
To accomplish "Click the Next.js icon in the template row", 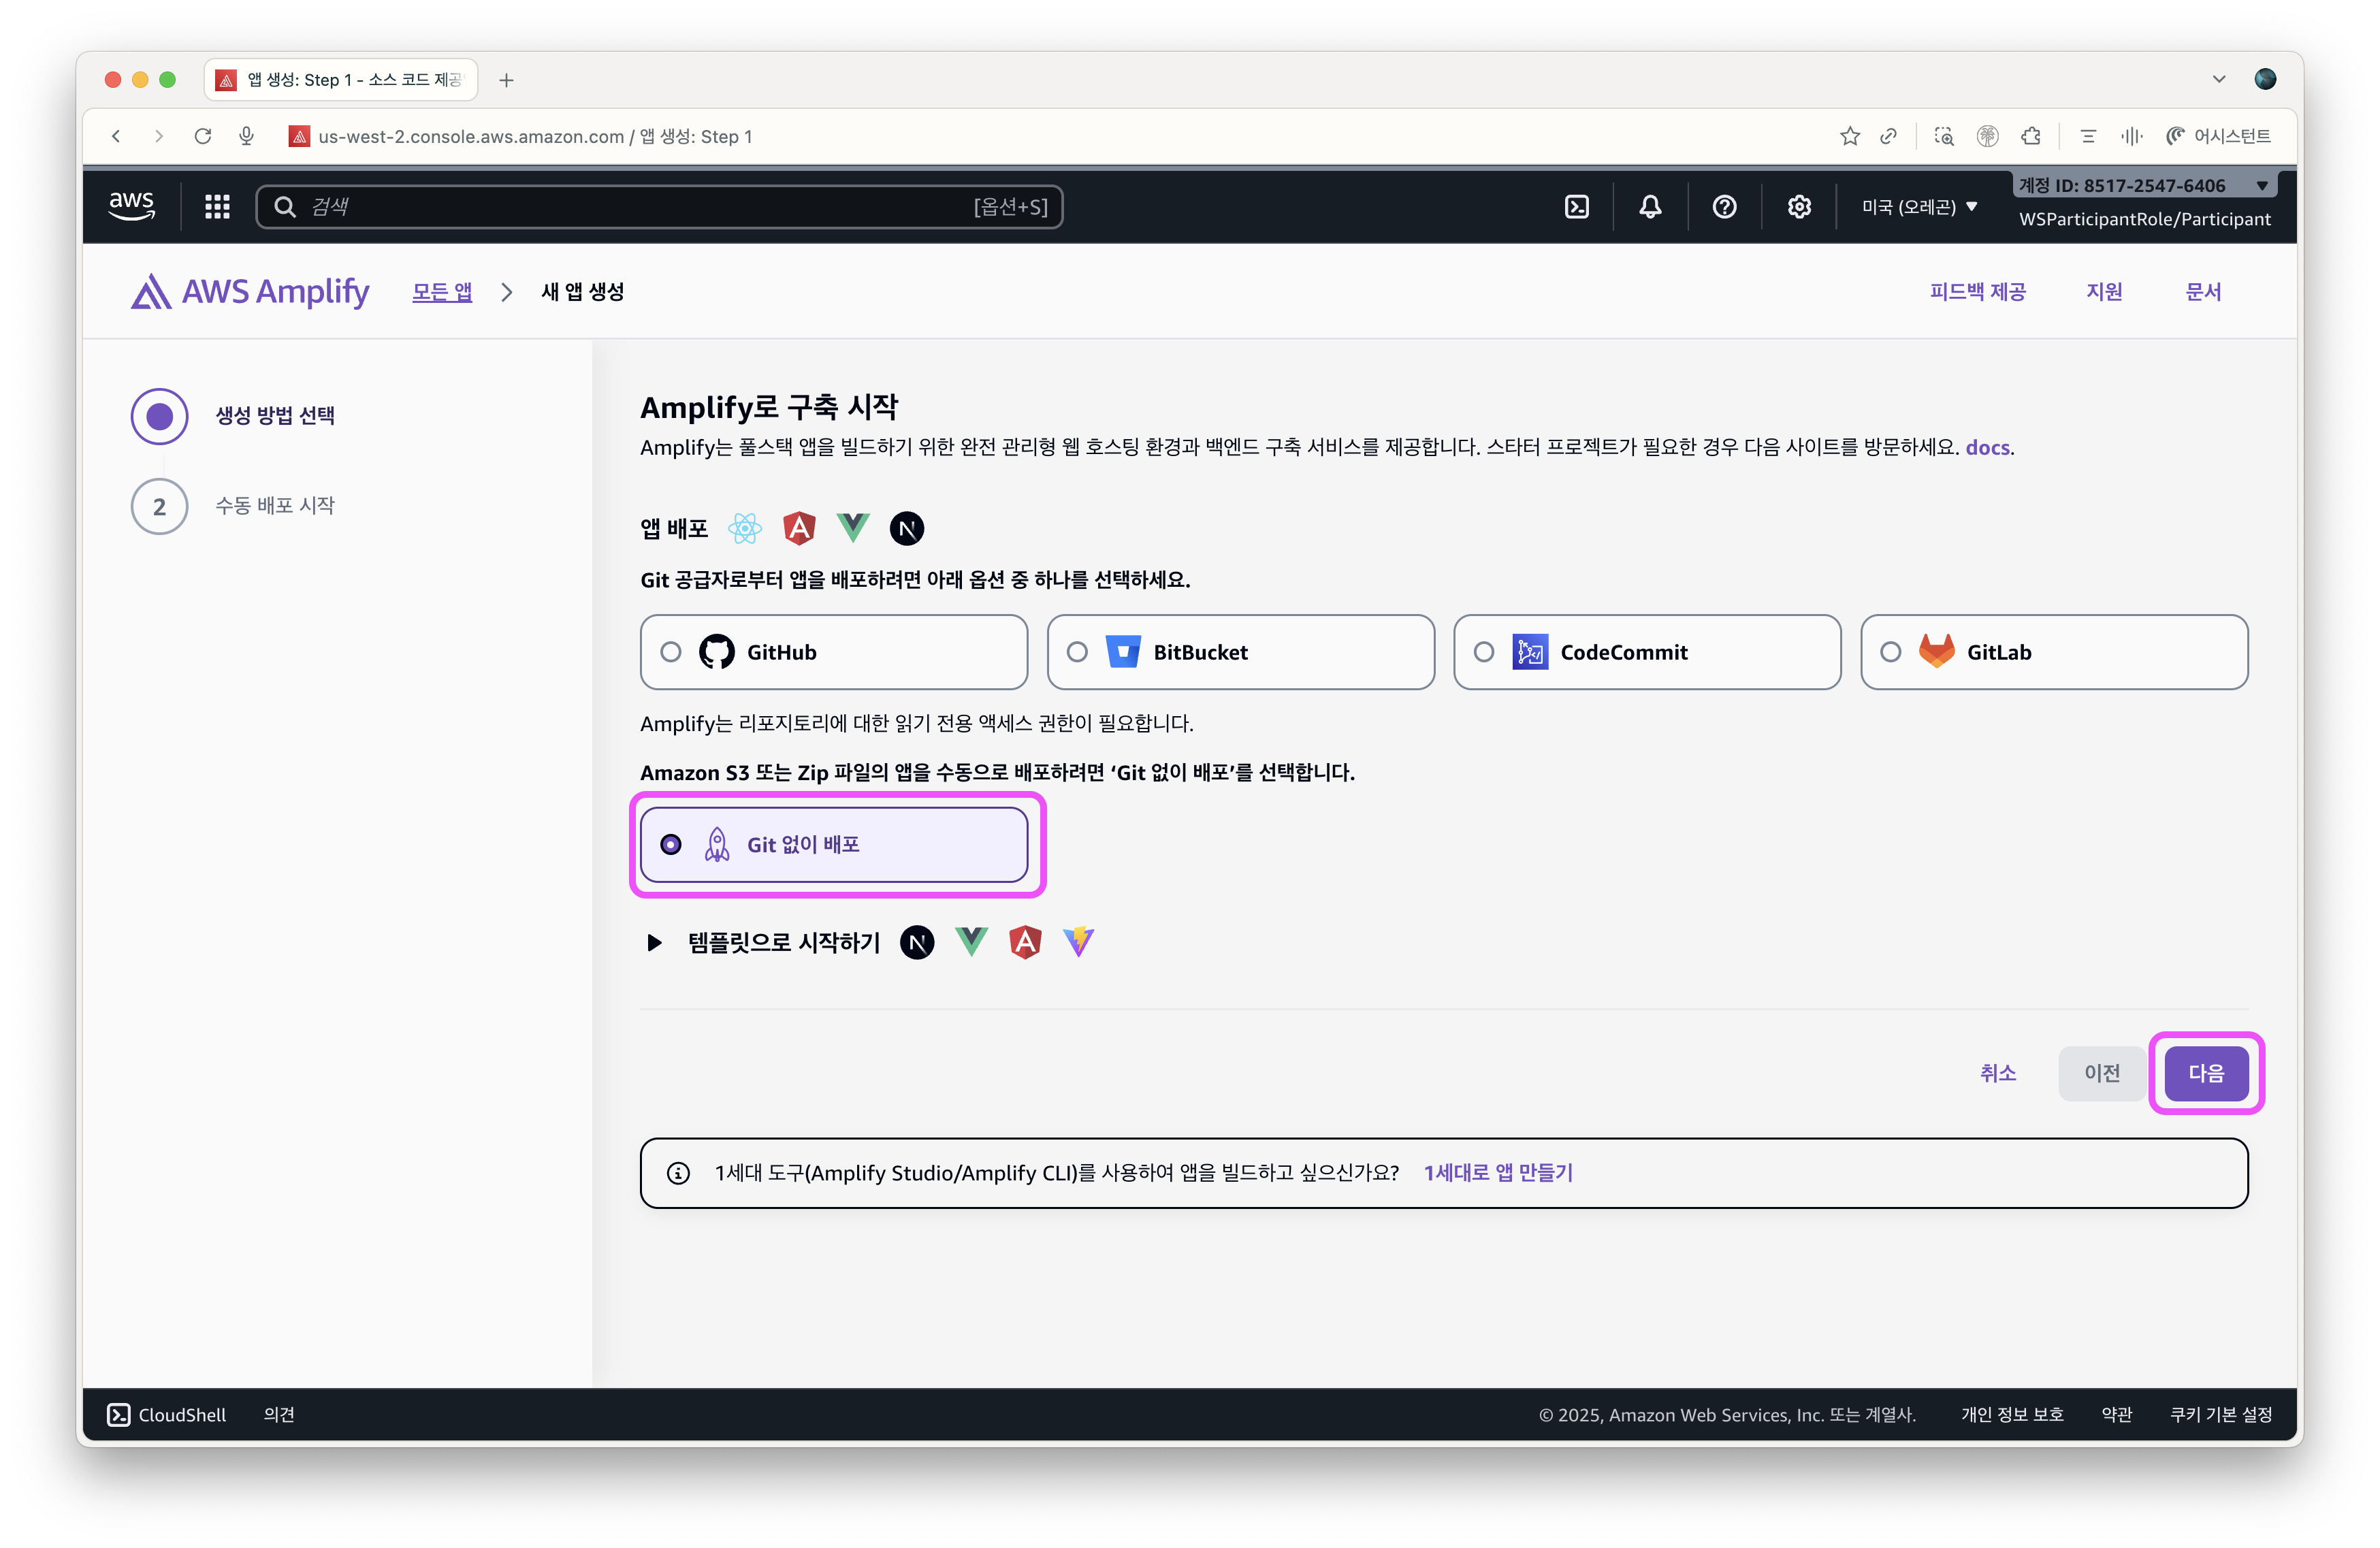I will (917, 942).
